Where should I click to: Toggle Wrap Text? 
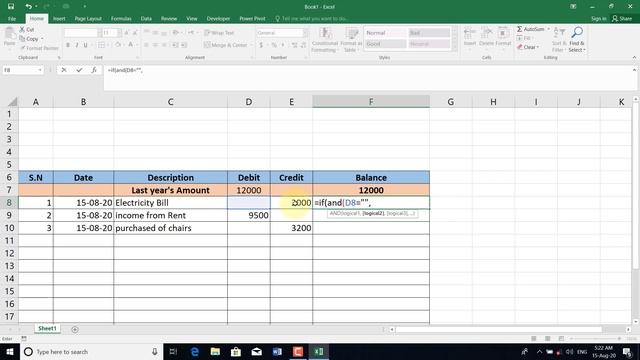[220, 33]
